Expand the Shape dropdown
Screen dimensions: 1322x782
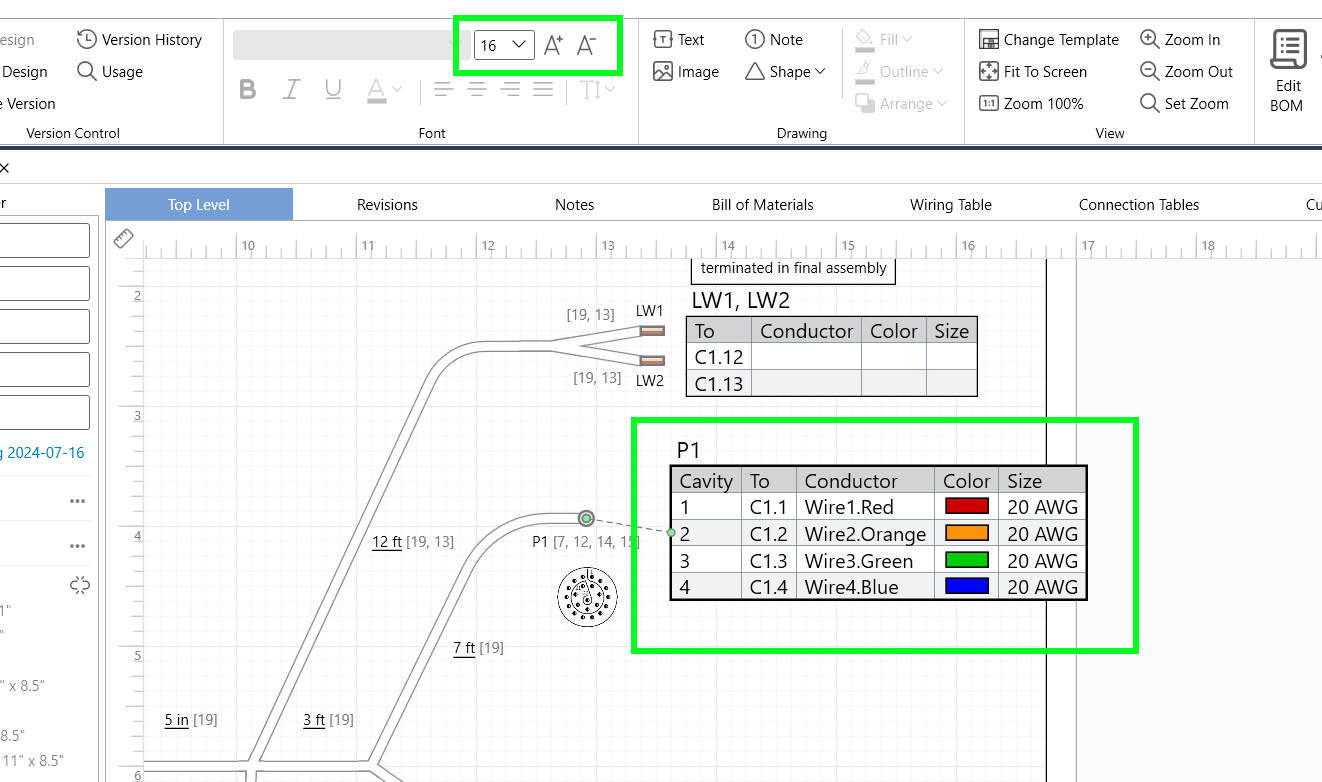tap(821, 72)
